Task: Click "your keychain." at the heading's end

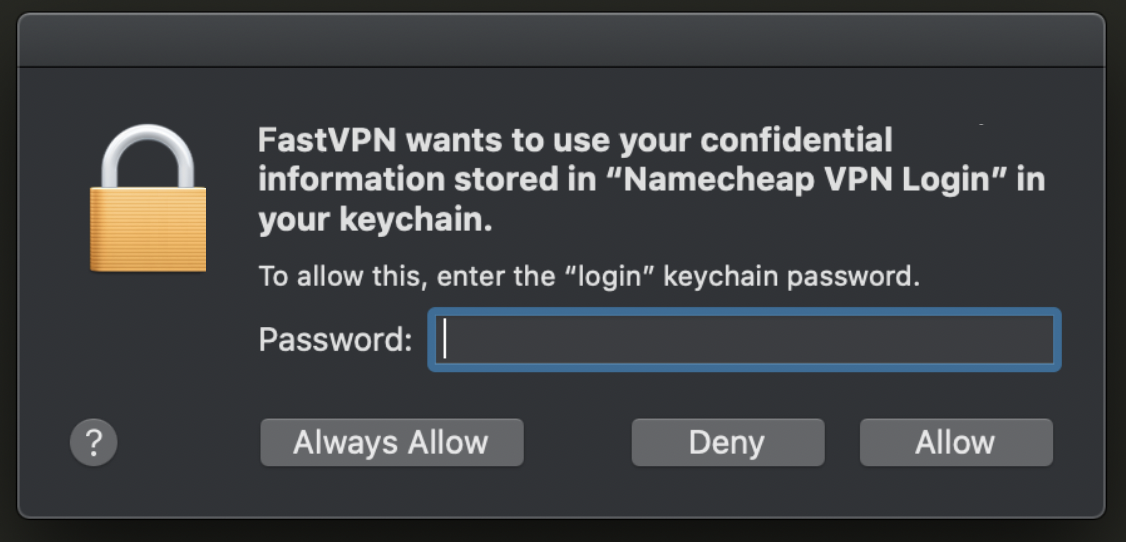Action: (x=375, y=220)
